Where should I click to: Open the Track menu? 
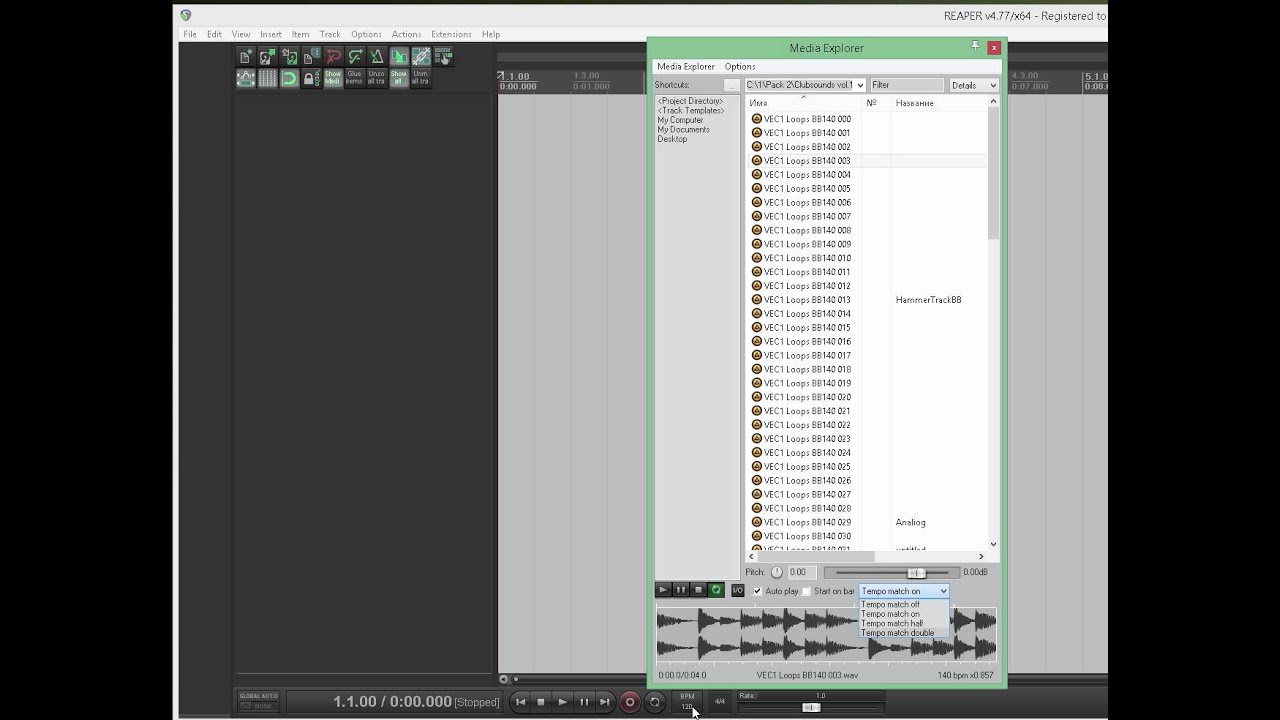point(330,34)
